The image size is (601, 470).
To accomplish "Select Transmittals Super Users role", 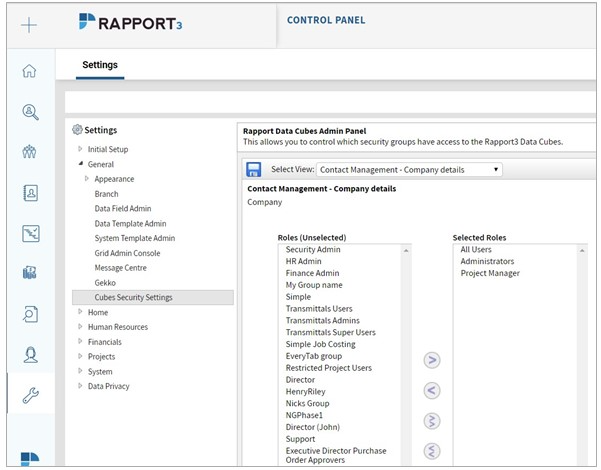I will pos(330,333).
